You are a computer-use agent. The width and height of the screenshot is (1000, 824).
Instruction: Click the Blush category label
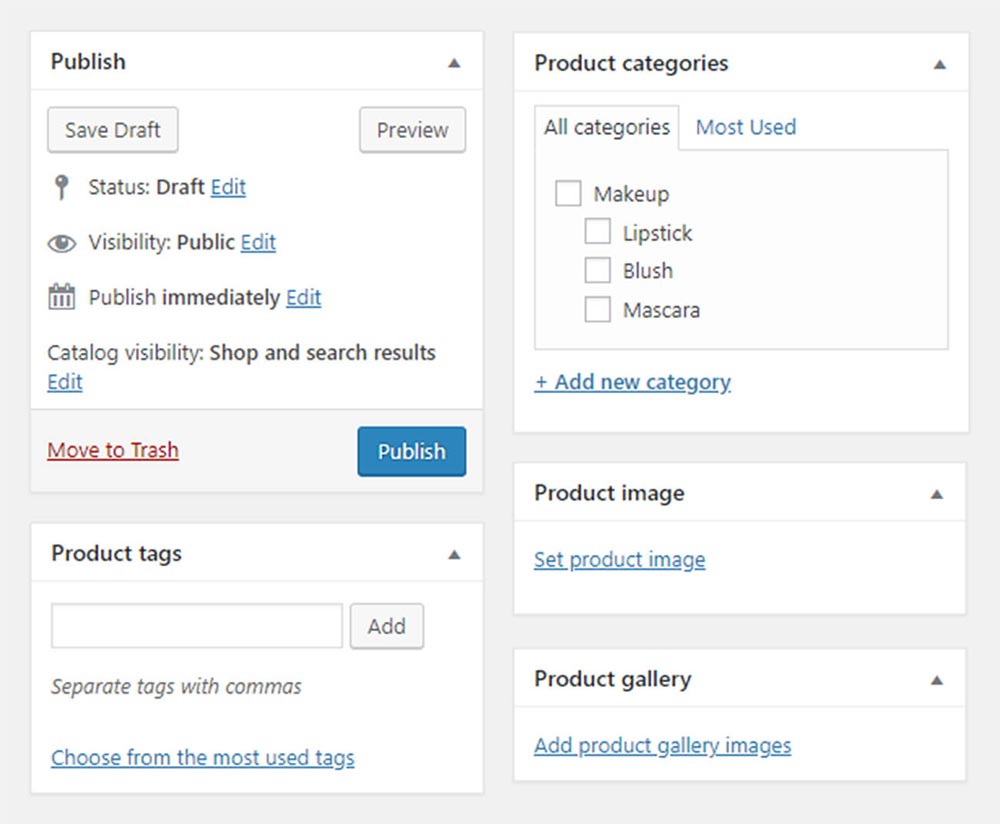pos(648,271)
